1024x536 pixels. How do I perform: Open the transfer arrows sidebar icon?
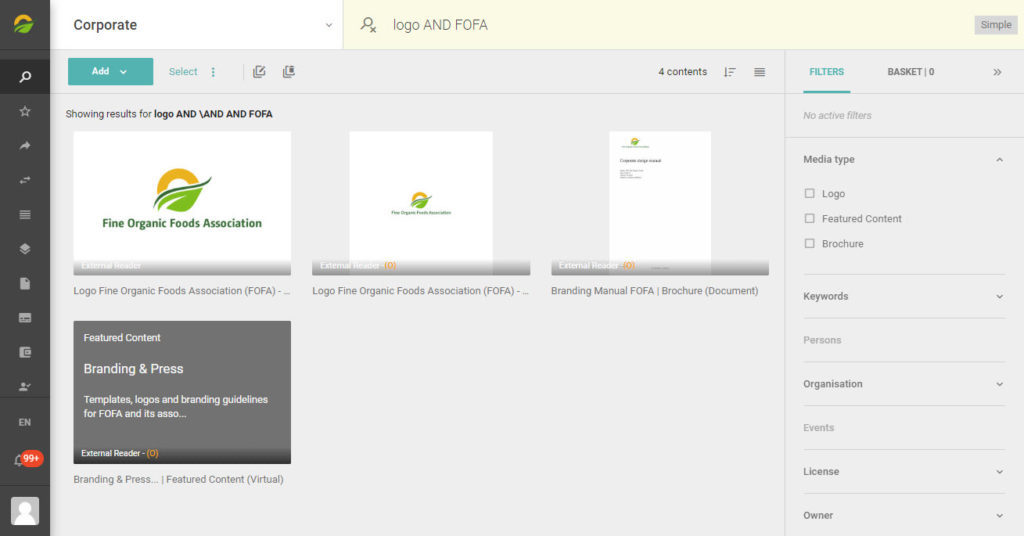click(x=25, y=180)
